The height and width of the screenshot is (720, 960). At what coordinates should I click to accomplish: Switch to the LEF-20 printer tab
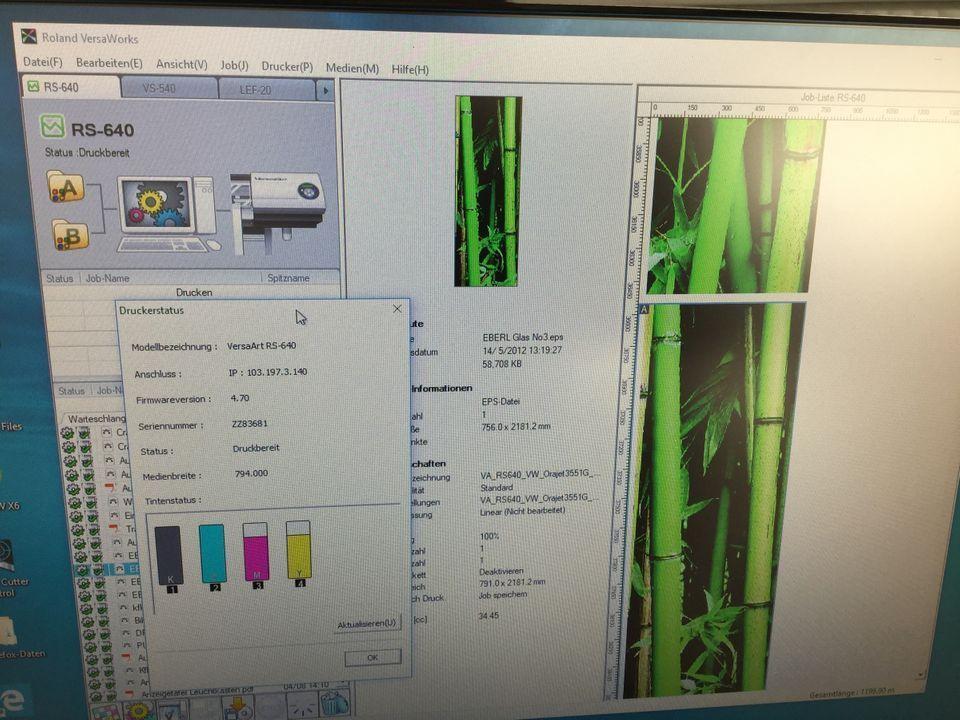(267, 91)
